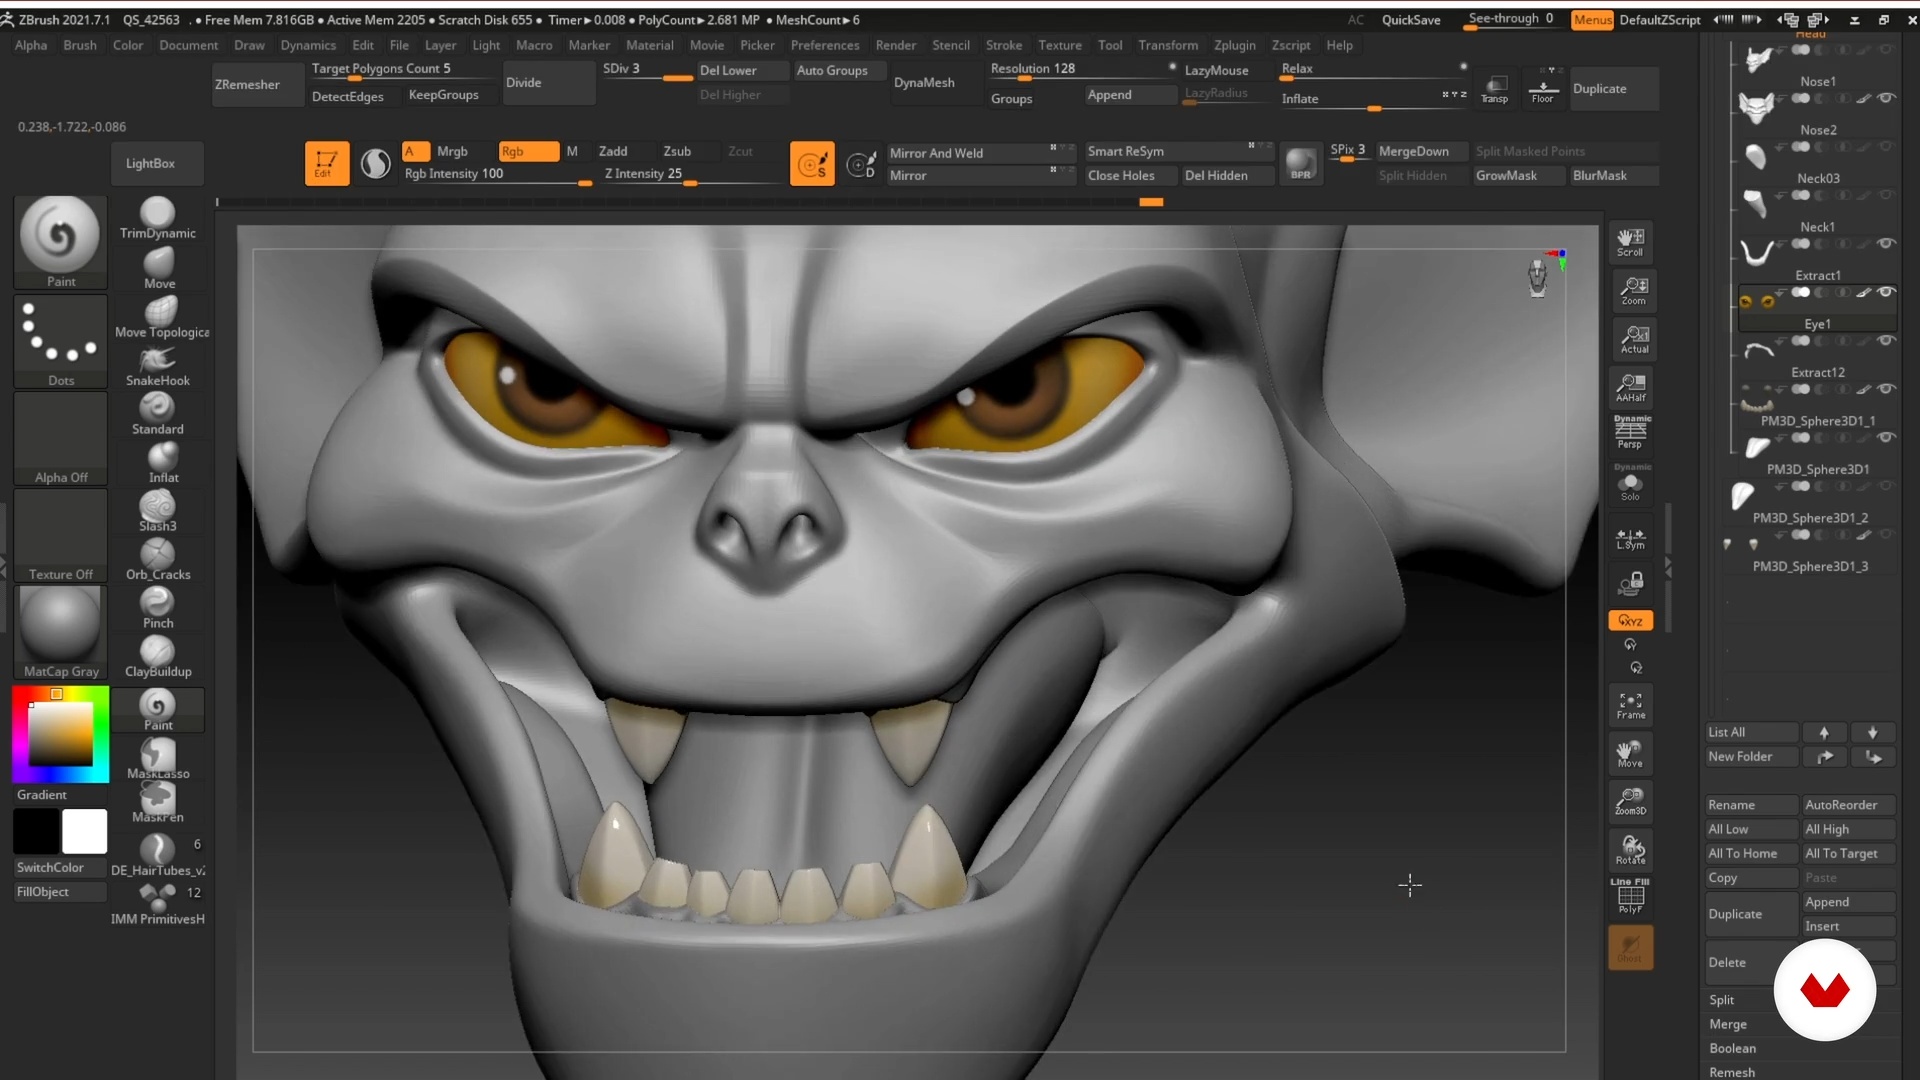
Task: Toggle Transp transparency mode
Action: coord(1495,88)
